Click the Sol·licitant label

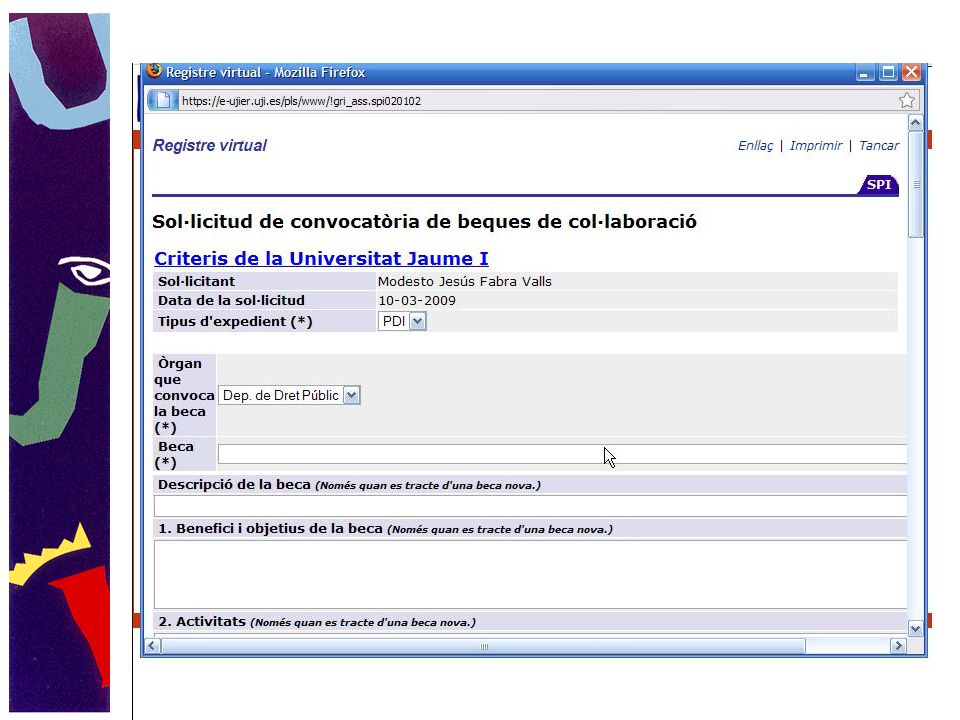[197, 282]
